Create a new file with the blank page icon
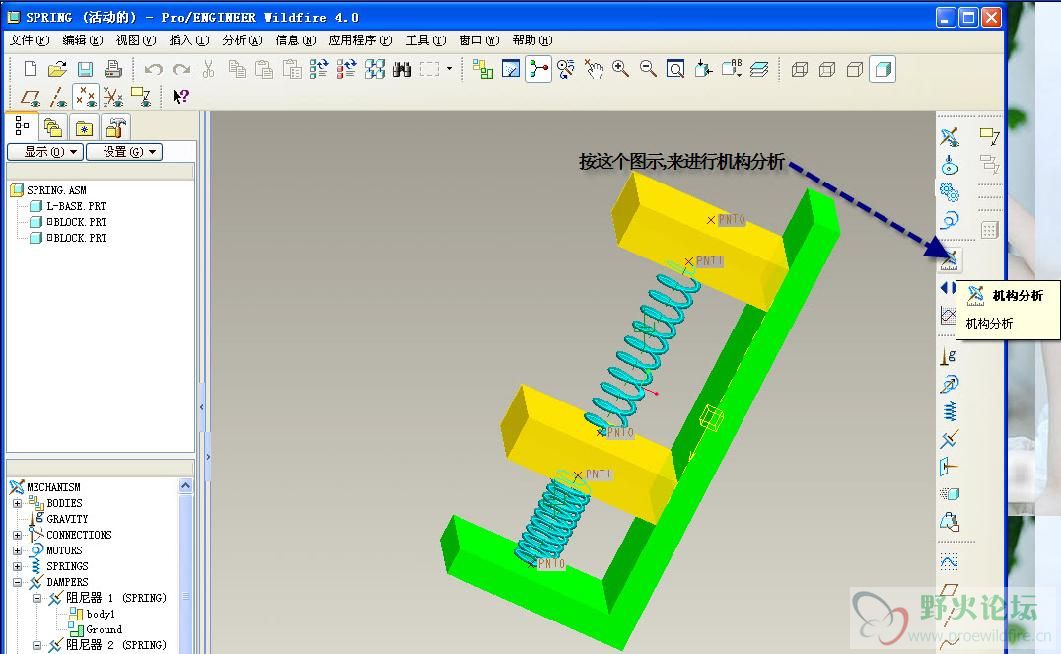Viewport: 1061px width, 654px height. [30, 69]
